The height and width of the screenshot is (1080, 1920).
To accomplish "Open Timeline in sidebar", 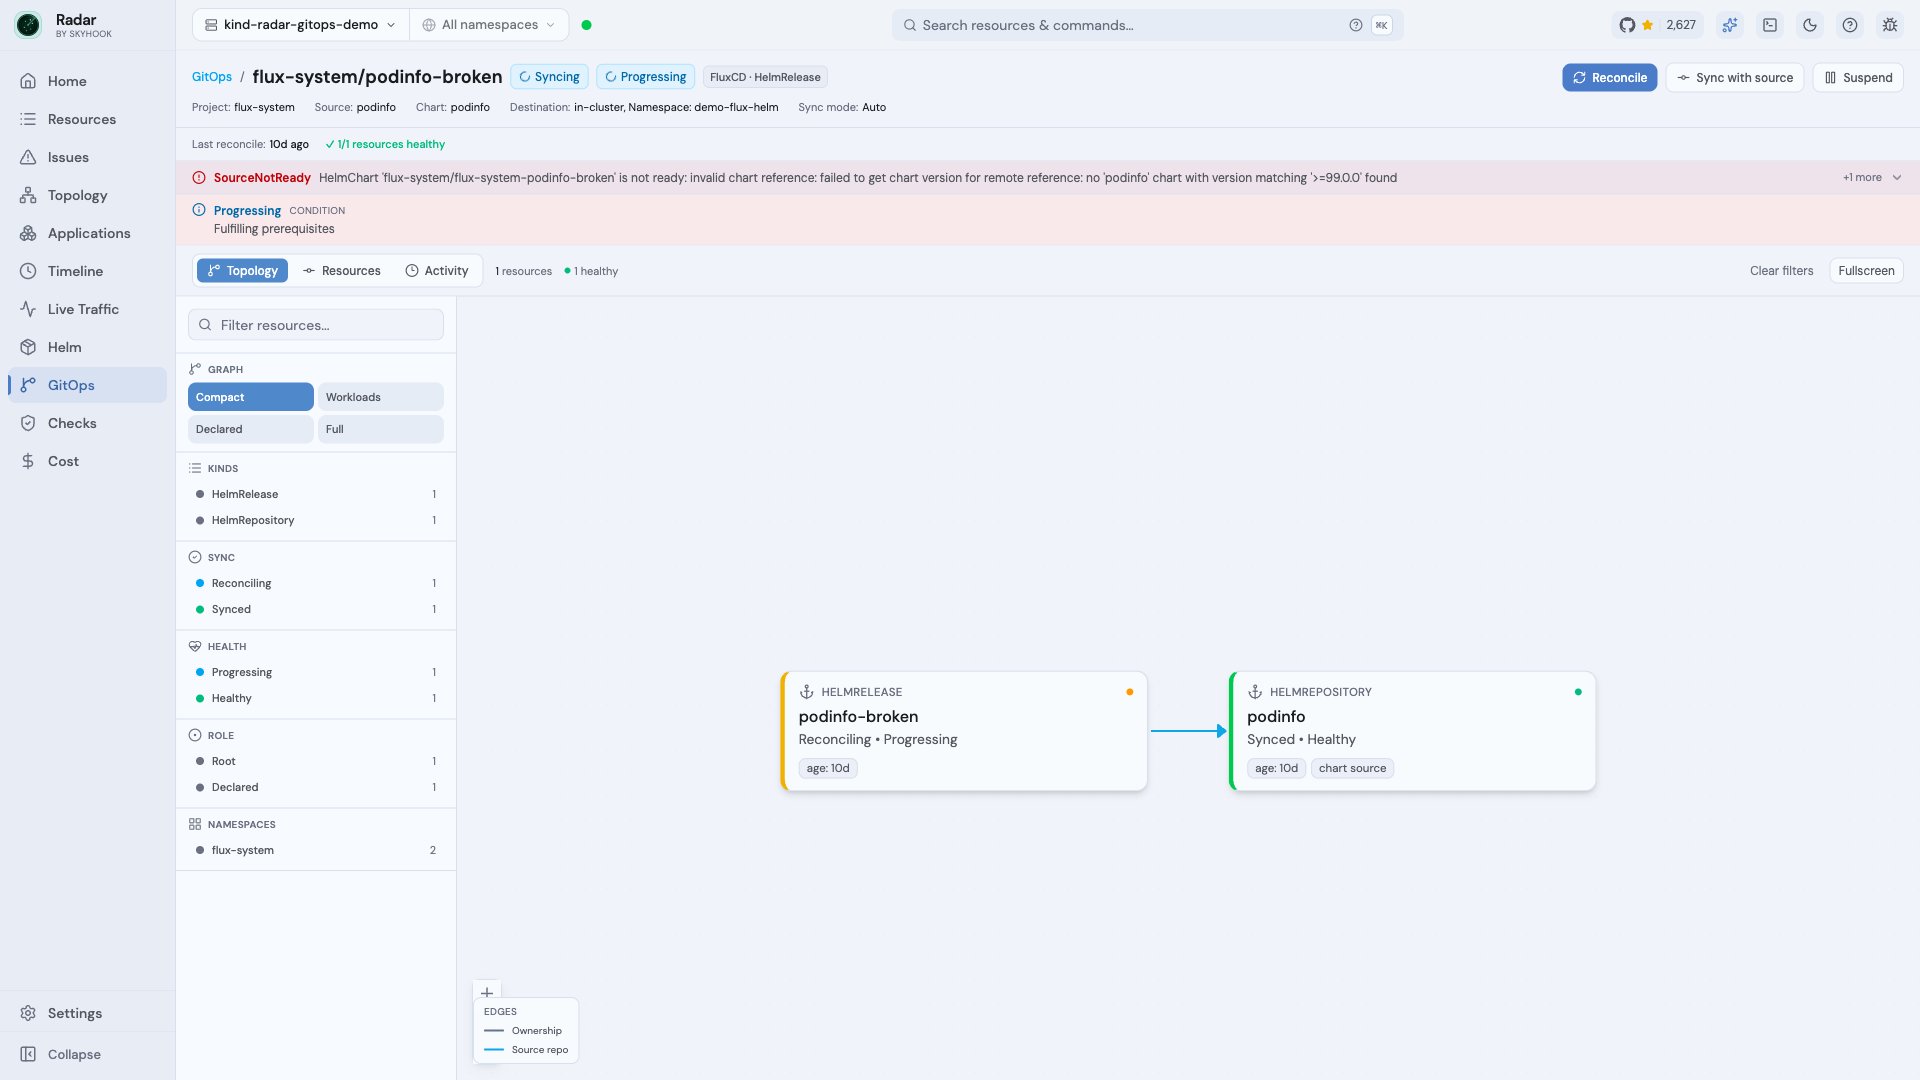I will pyautogui.click(x=87, y=271).
